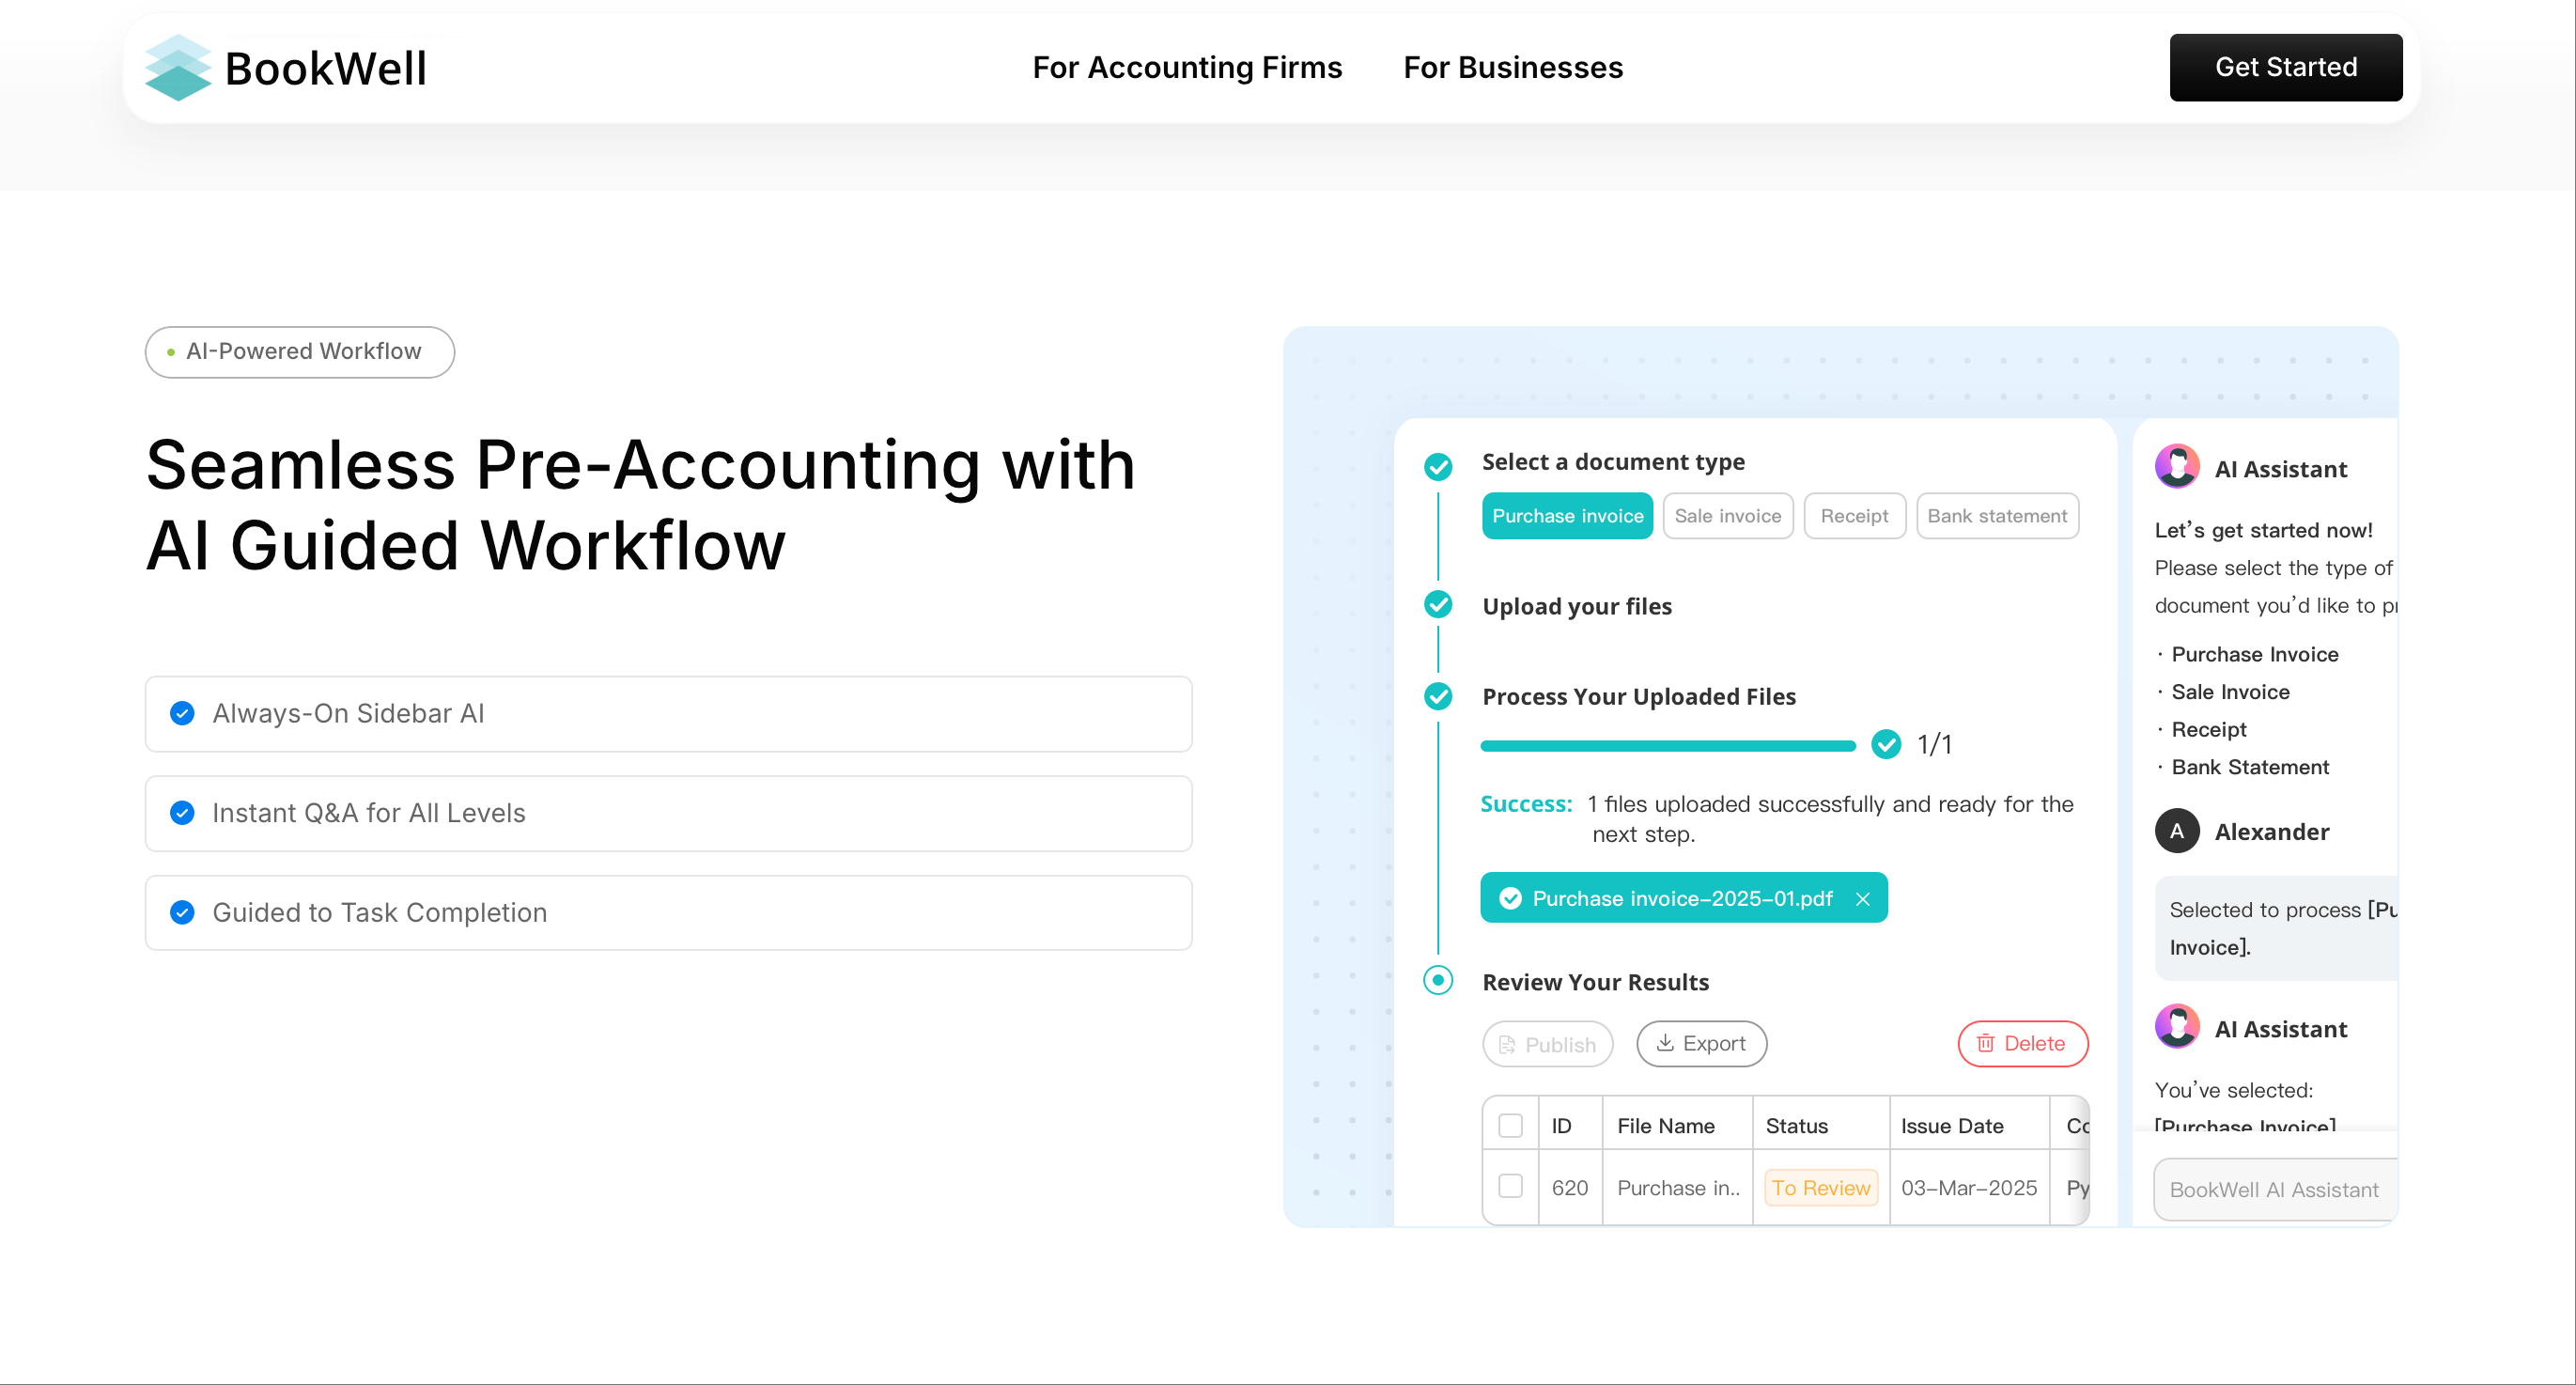The image size is (2576, 1385).
Task: Open the For Accounting Firms menu
Action: pyautogui.click(x=1187, y=67)
